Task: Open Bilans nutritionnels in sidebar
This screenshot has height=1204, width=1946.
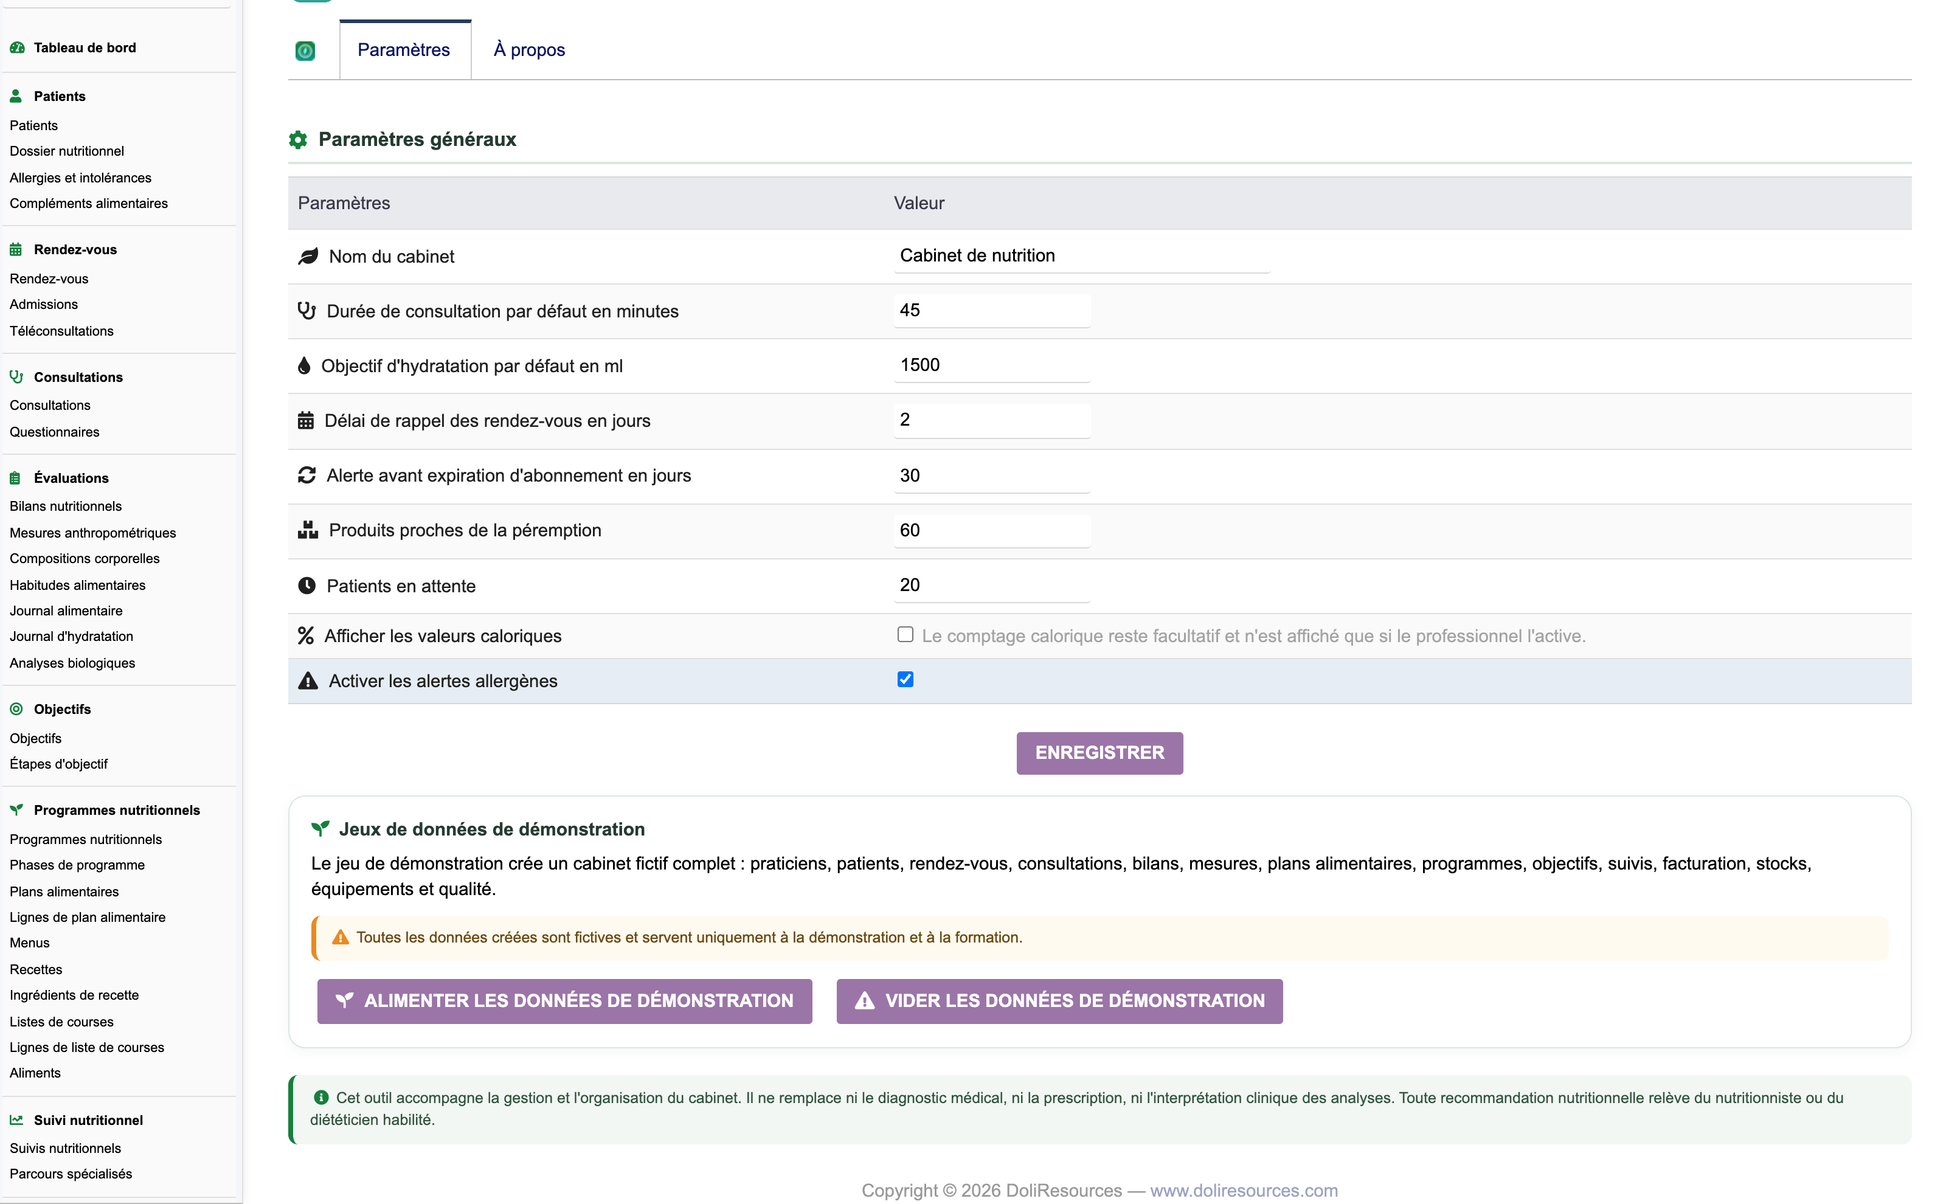Action: click(65, 506)
